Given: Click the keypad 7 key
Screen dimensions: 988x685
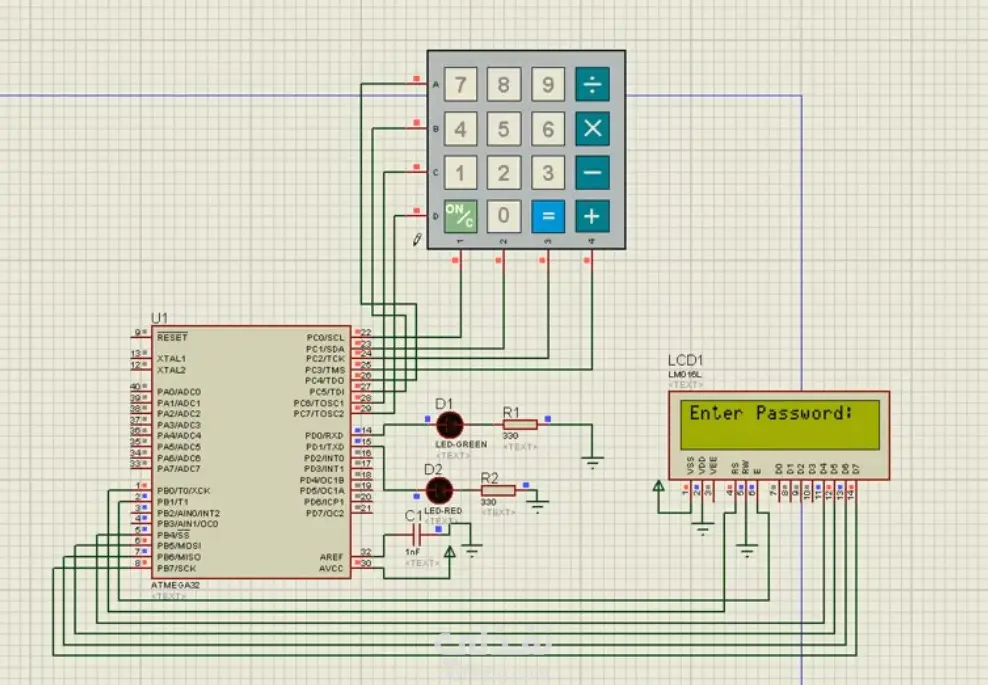Looking at the screenshot, I should 461,84.
